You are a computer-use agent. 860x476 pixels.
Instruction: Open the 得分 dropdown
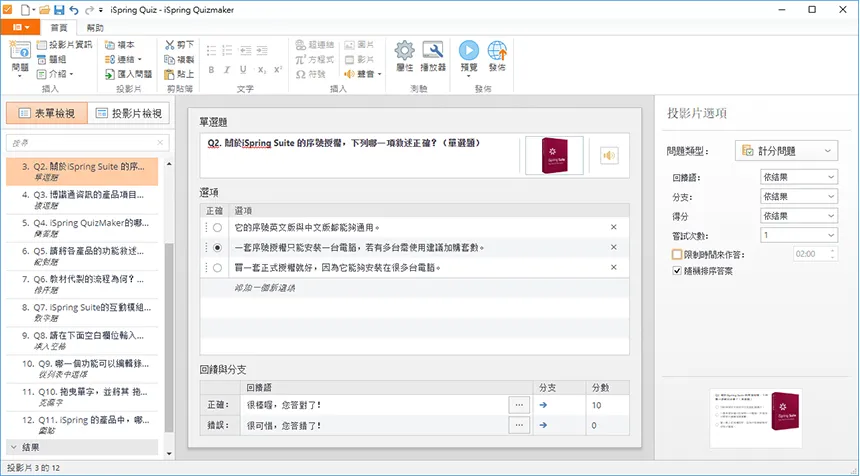(799, 216)
